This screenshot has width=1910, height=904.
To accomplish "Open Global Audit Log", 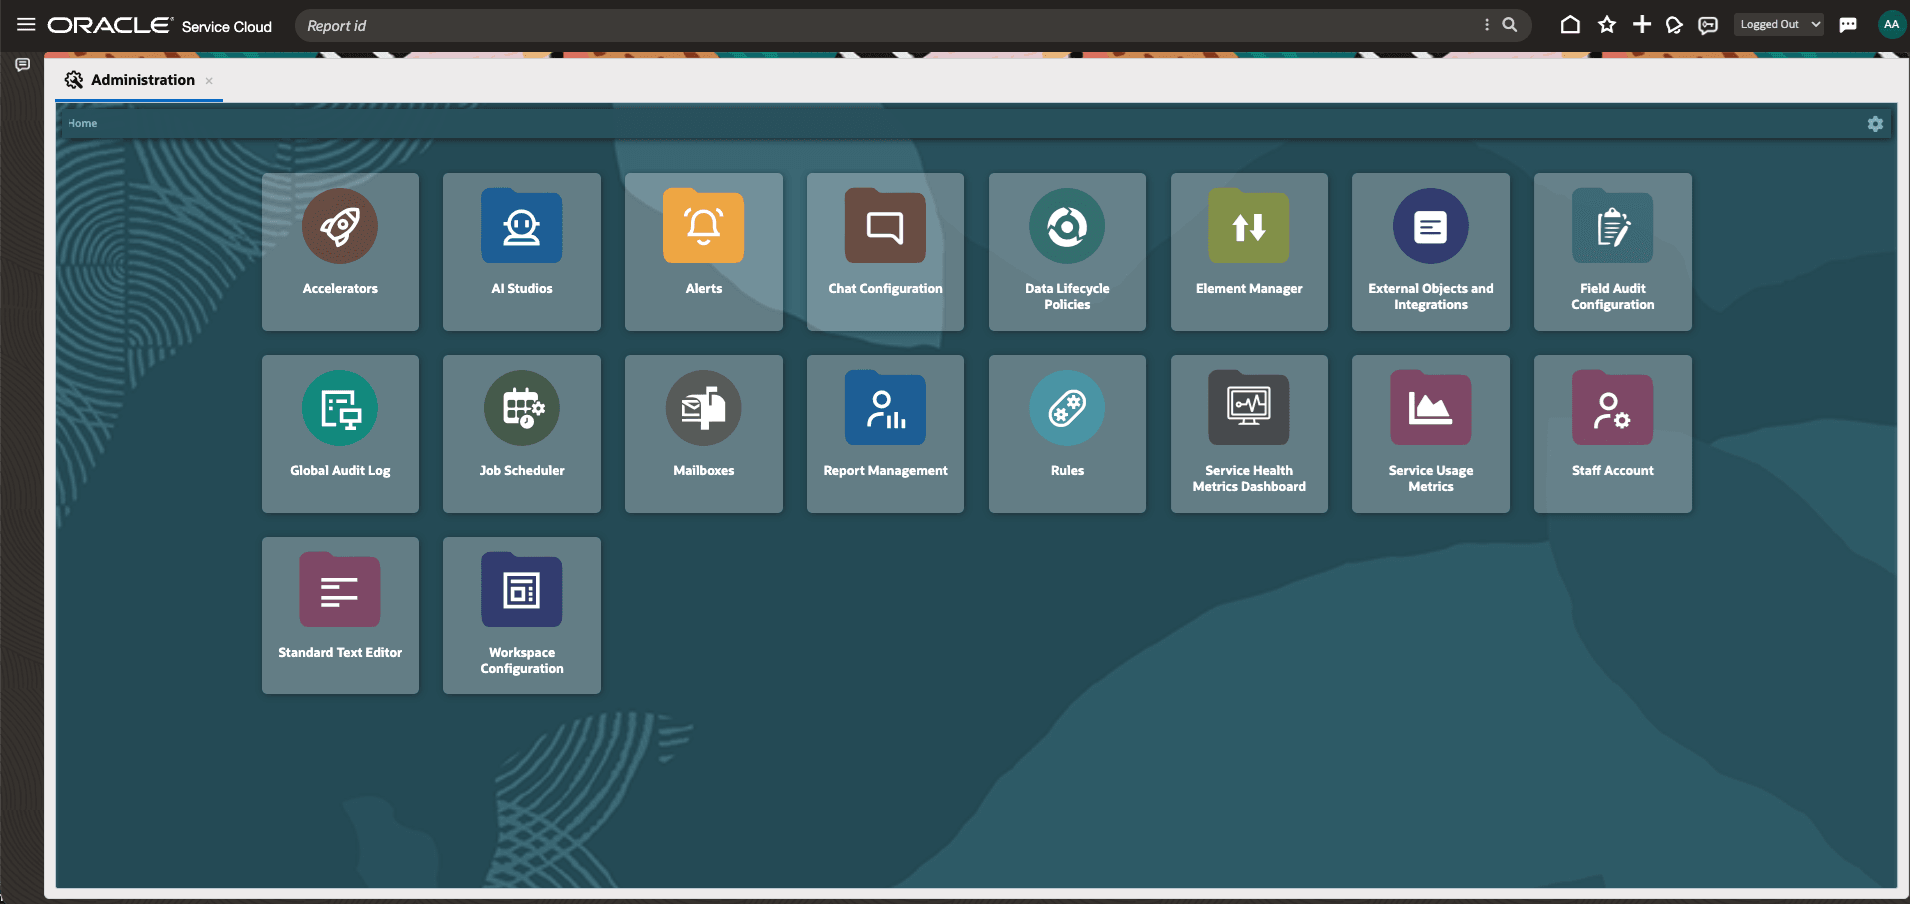I will 340,434.
